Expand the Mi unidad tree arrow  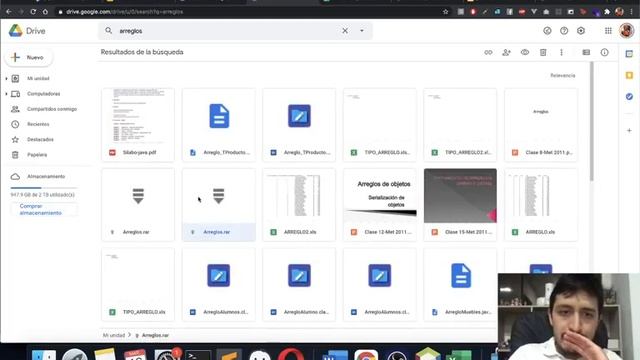coord(6,78)
